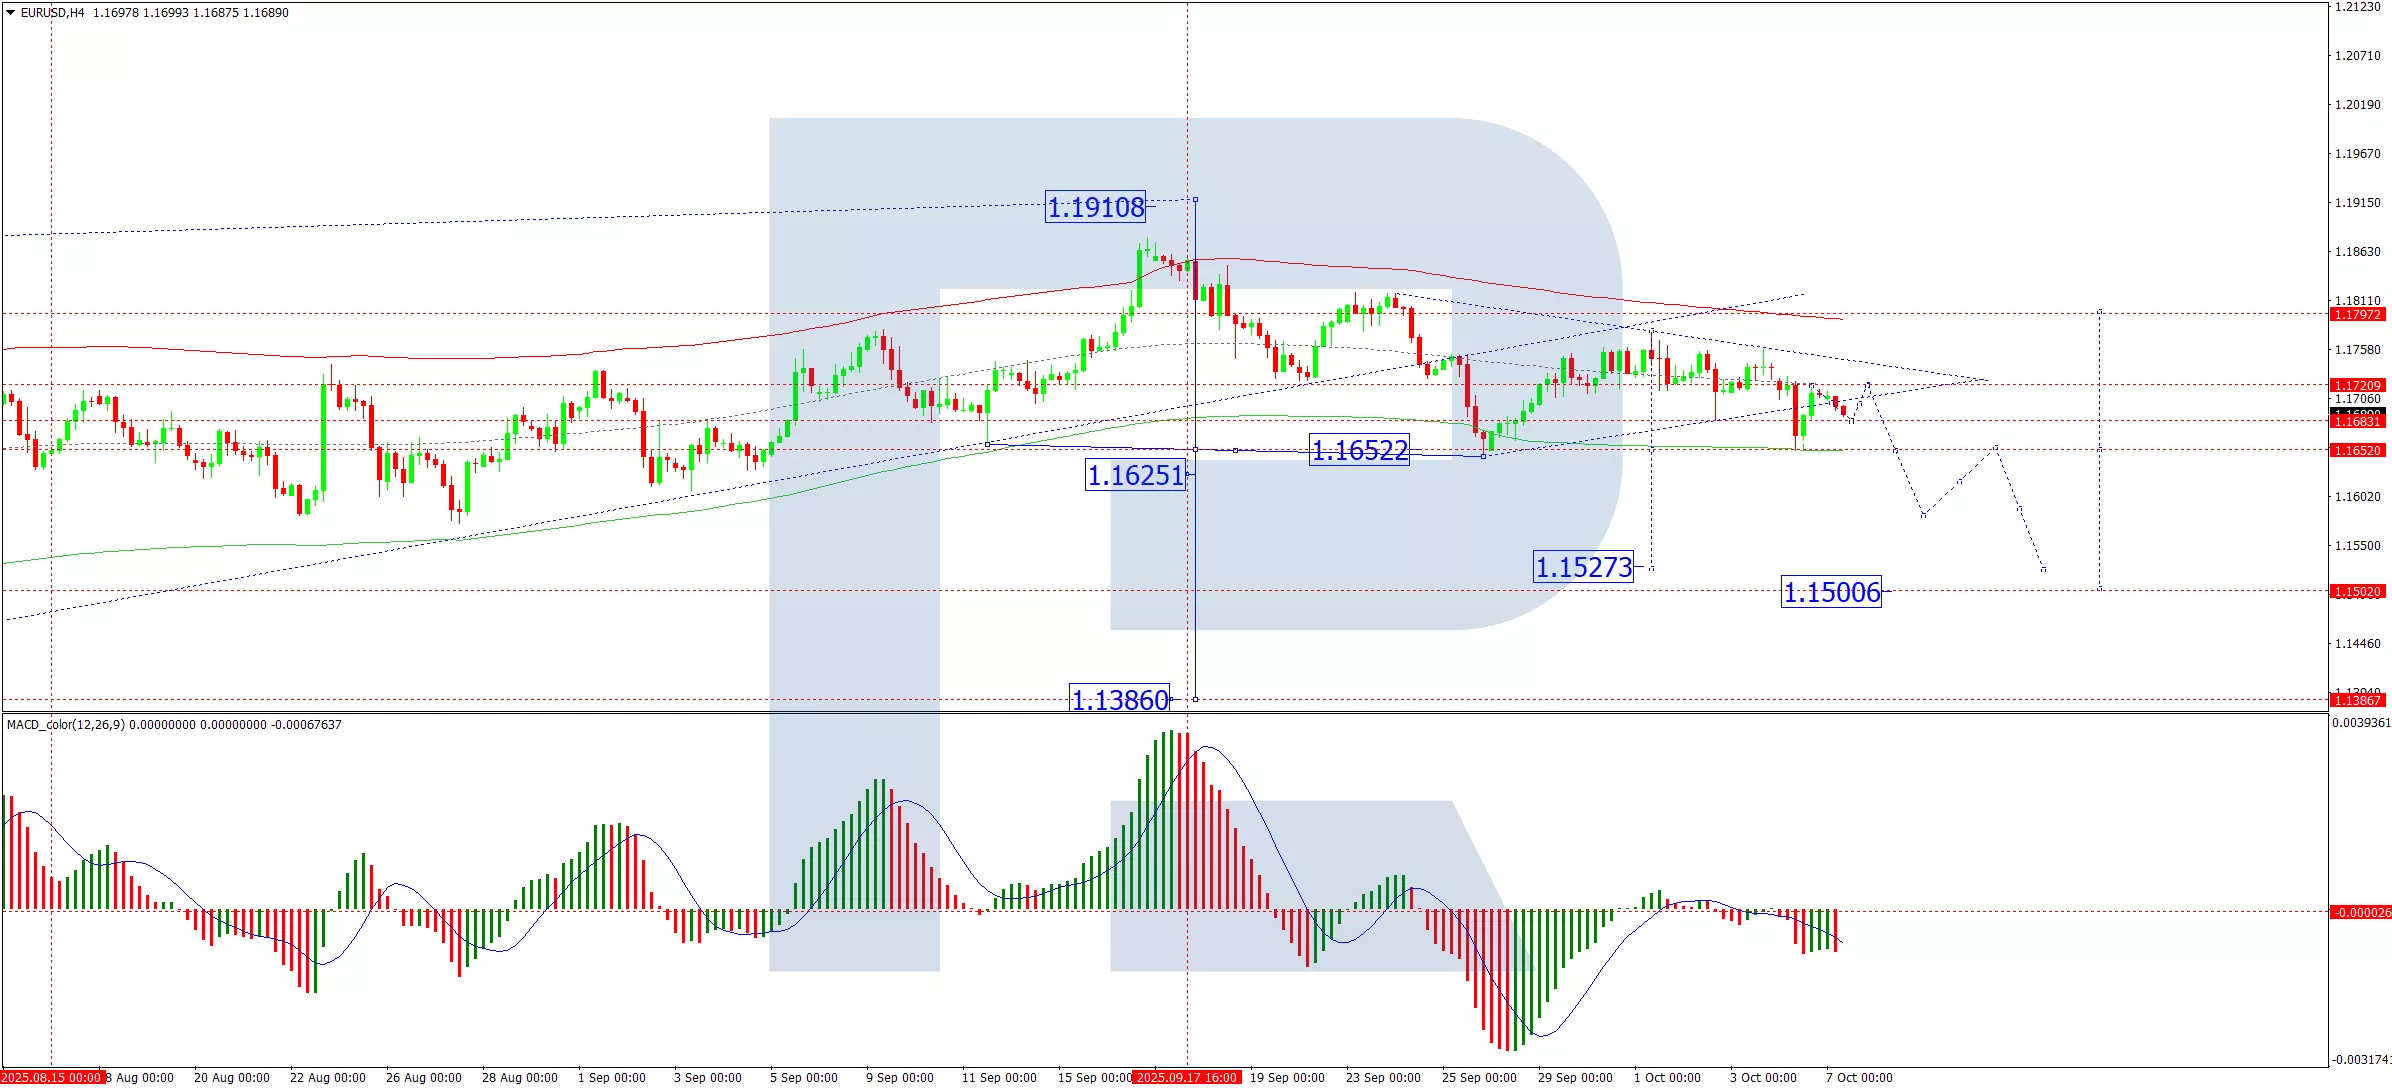Click the 1.16522 level label
Screen dimensions: 2392x1090
coord(1359,450)
